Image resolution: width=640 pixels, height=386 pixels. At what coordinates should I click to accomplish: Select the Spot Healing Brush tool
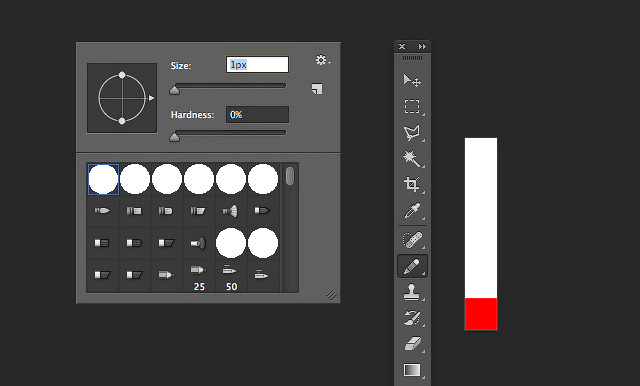click(412, 240)
